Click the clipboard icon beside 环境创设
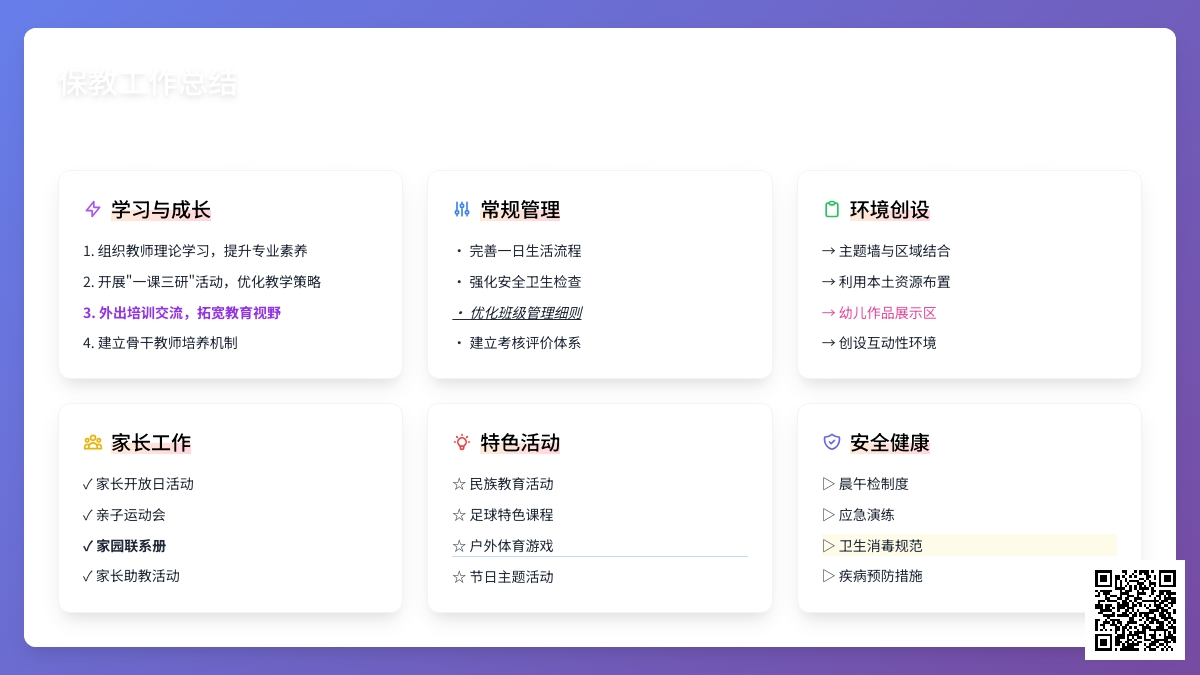The image size is (1200, 675). click(x=831, y=209)
